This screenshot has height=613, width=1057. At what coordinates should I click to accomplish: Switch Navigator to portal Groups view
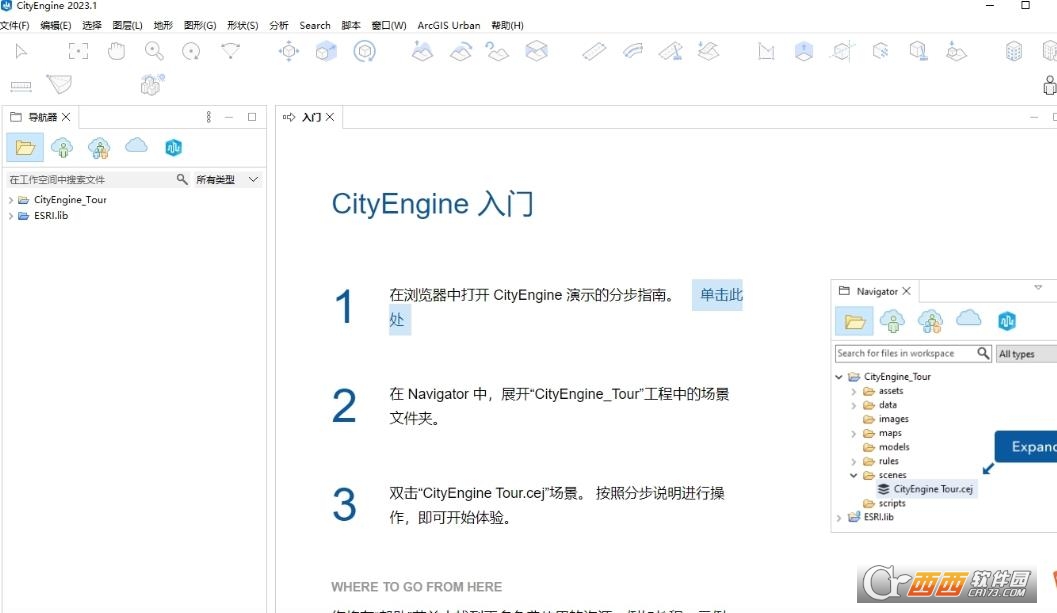coord(99,147)
